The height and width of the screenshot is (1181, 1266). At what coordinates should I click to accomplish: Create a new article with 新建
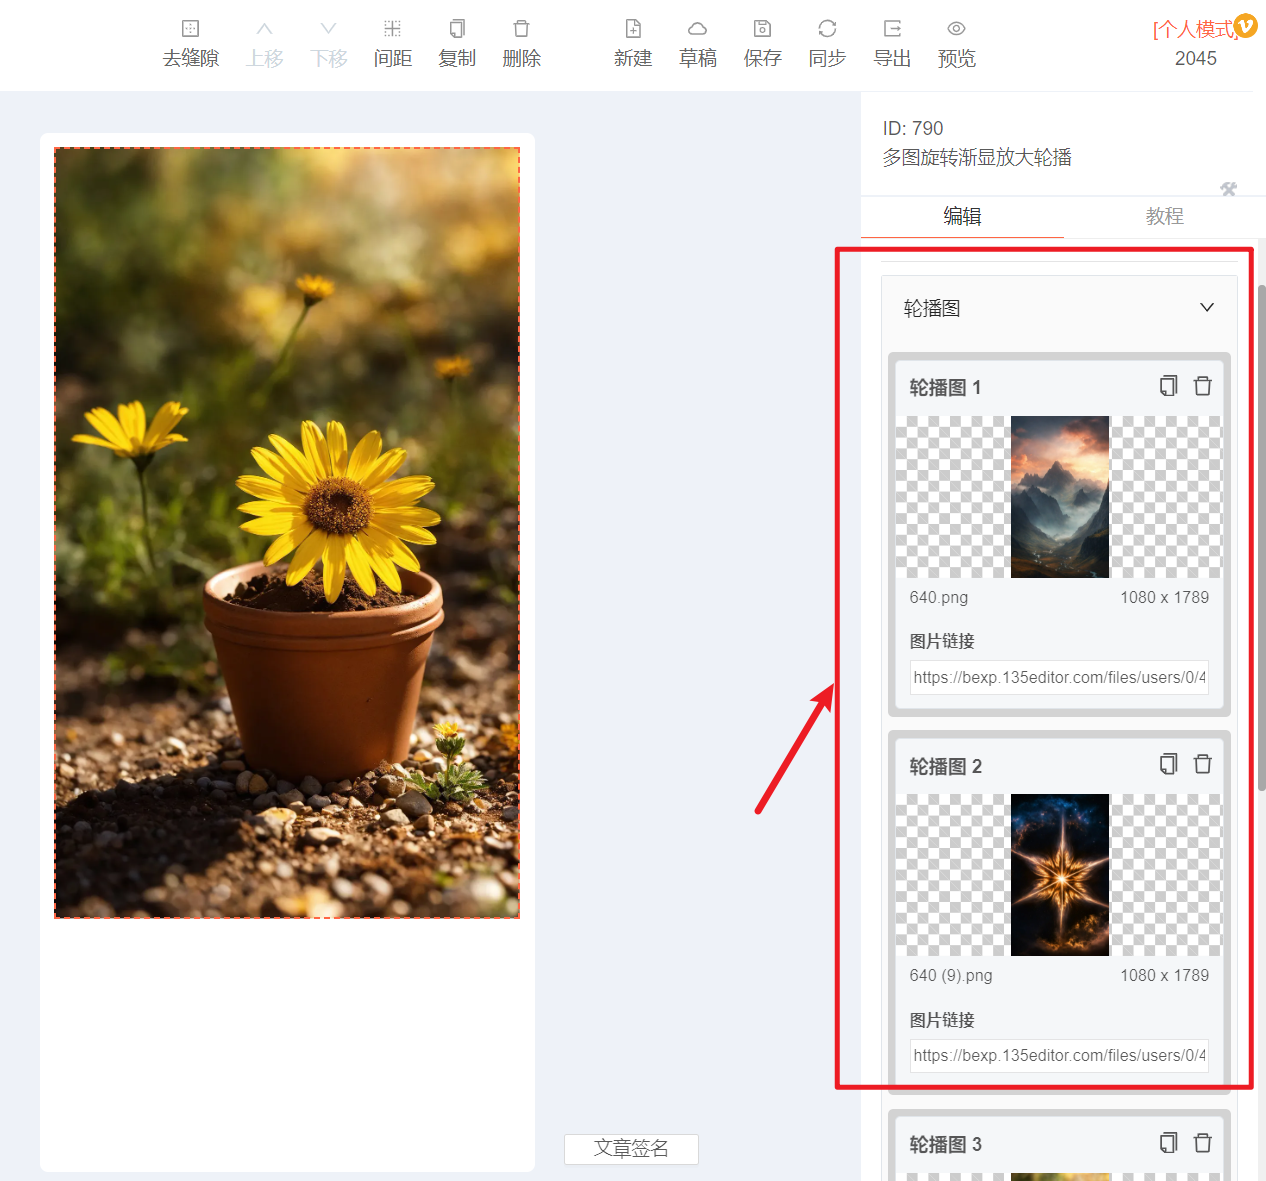point(633,44)
